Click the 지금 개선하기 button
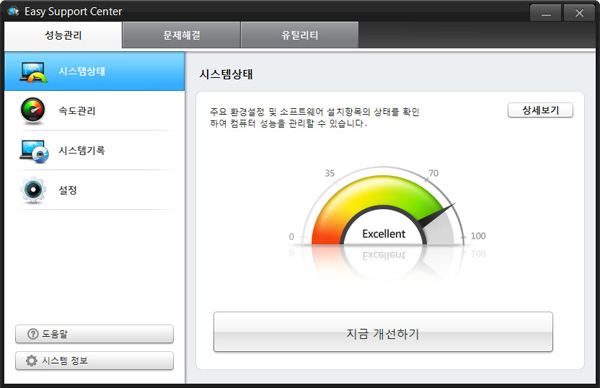This screenshot has height=388, width=600. (x=383, y=332)
